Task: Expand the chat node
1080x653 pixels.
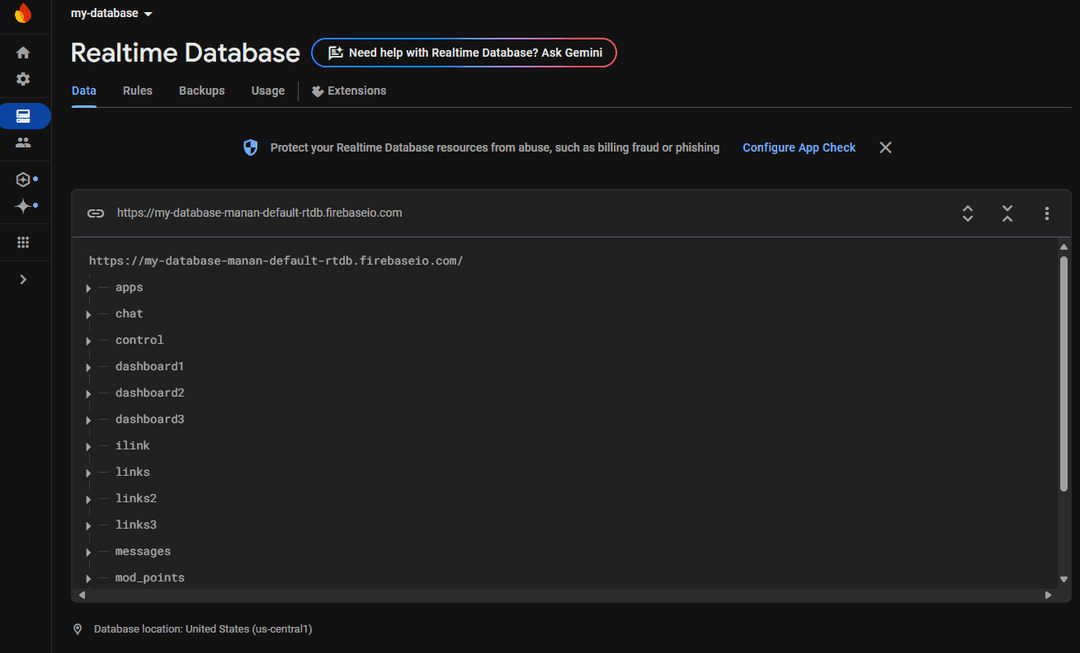Action: (x=89, y=315)
